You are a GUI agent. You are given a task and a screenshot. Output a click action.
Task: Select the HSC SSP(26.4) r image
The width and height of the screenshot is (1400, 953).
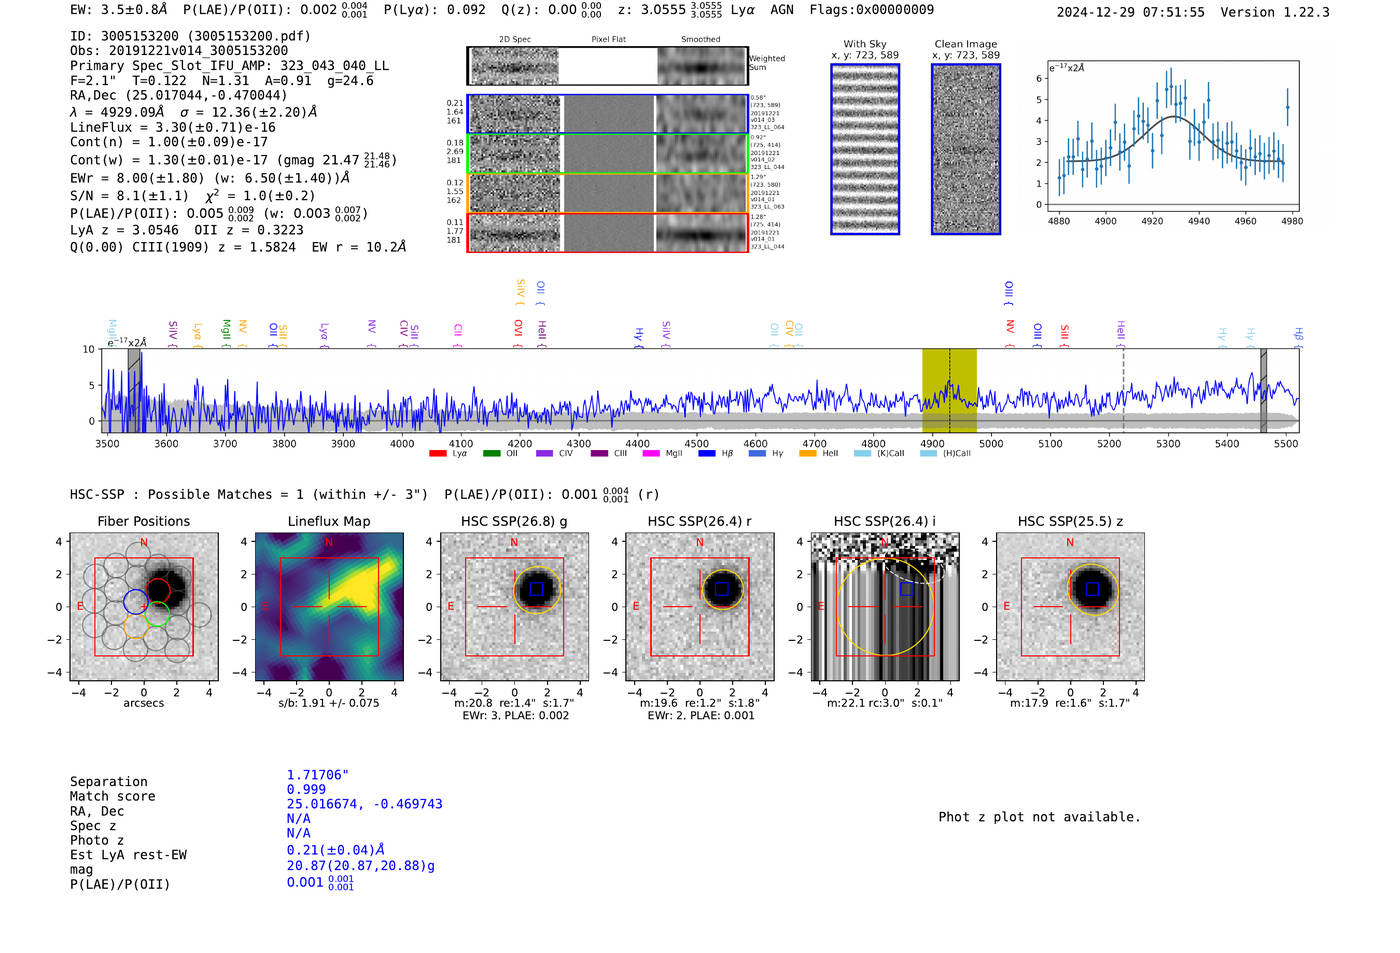coord(700,607)
